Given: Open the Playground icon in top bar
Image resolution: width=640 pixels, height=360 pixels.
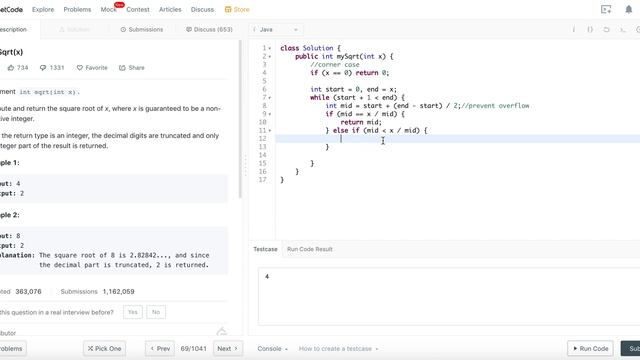Looking at the screenshot, I should click(x=606, y=9).
